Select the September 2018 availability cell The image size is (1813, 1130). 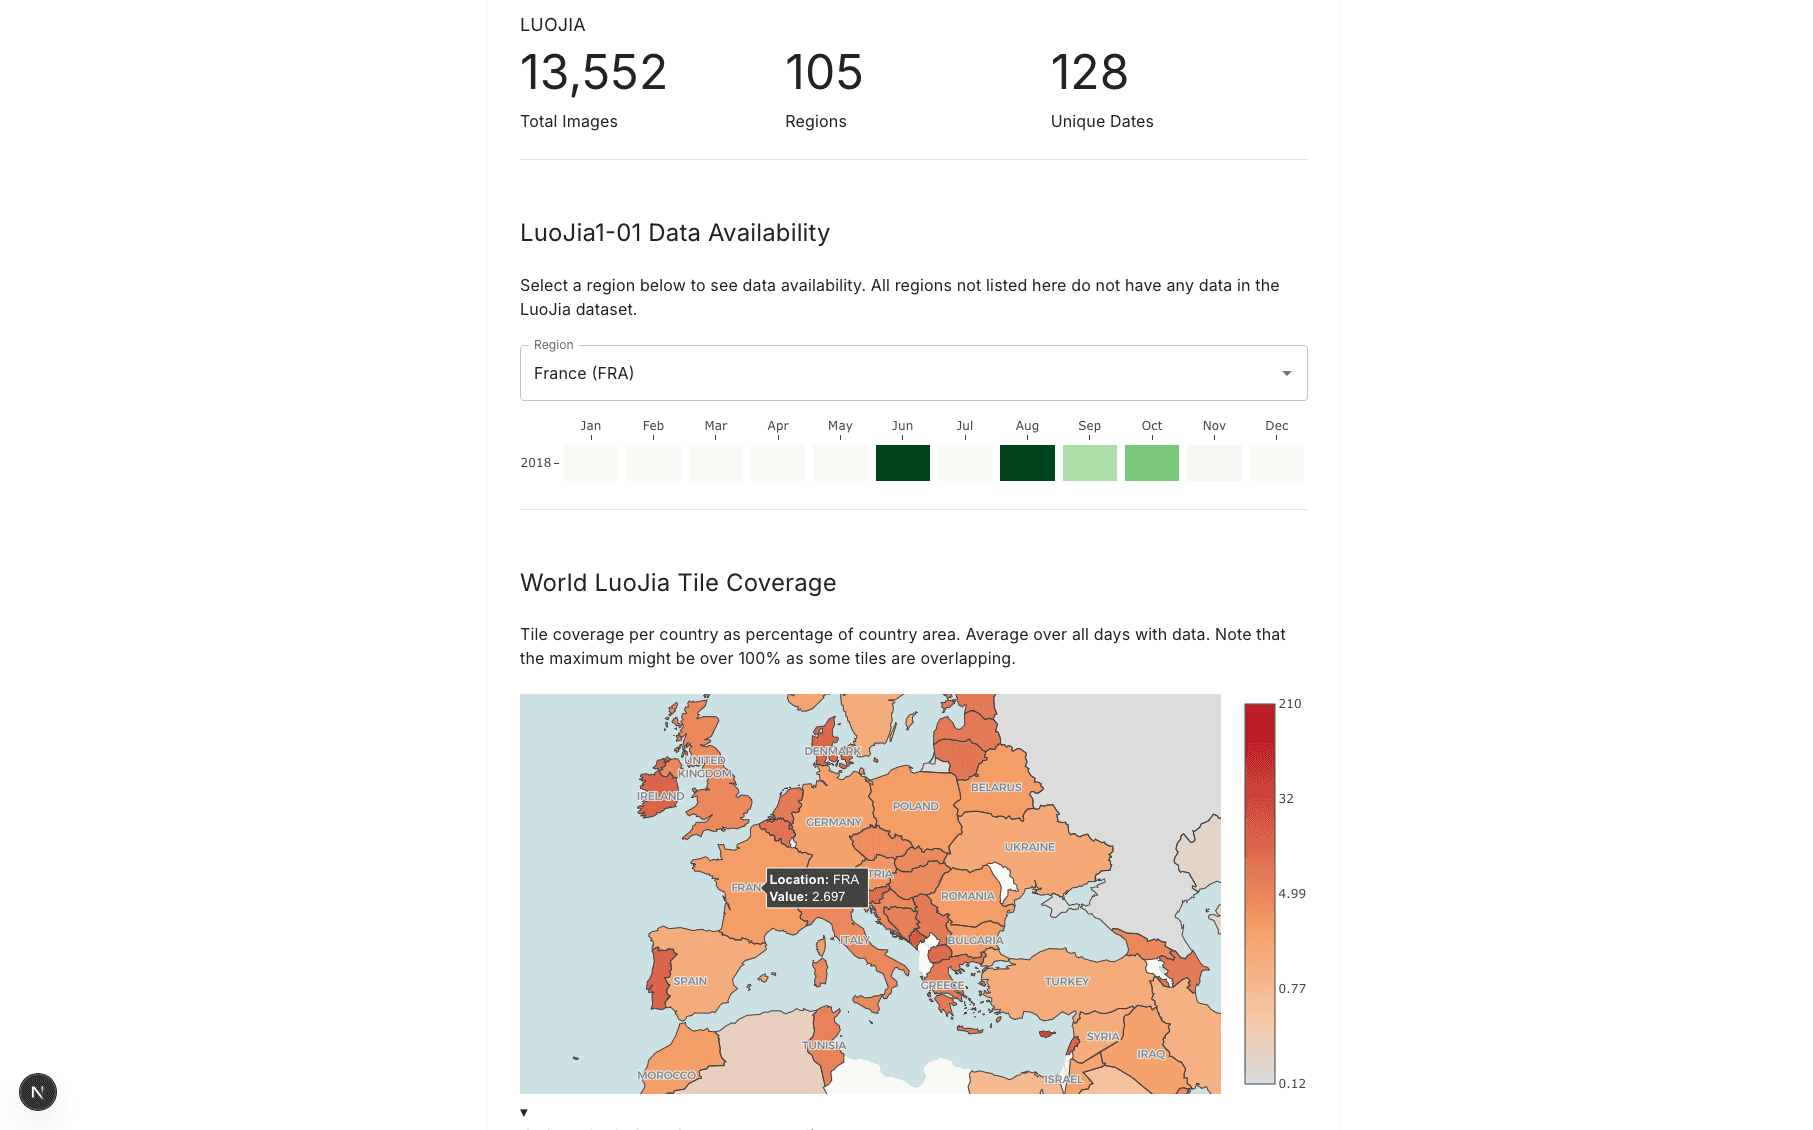(x=1089, y=463)
